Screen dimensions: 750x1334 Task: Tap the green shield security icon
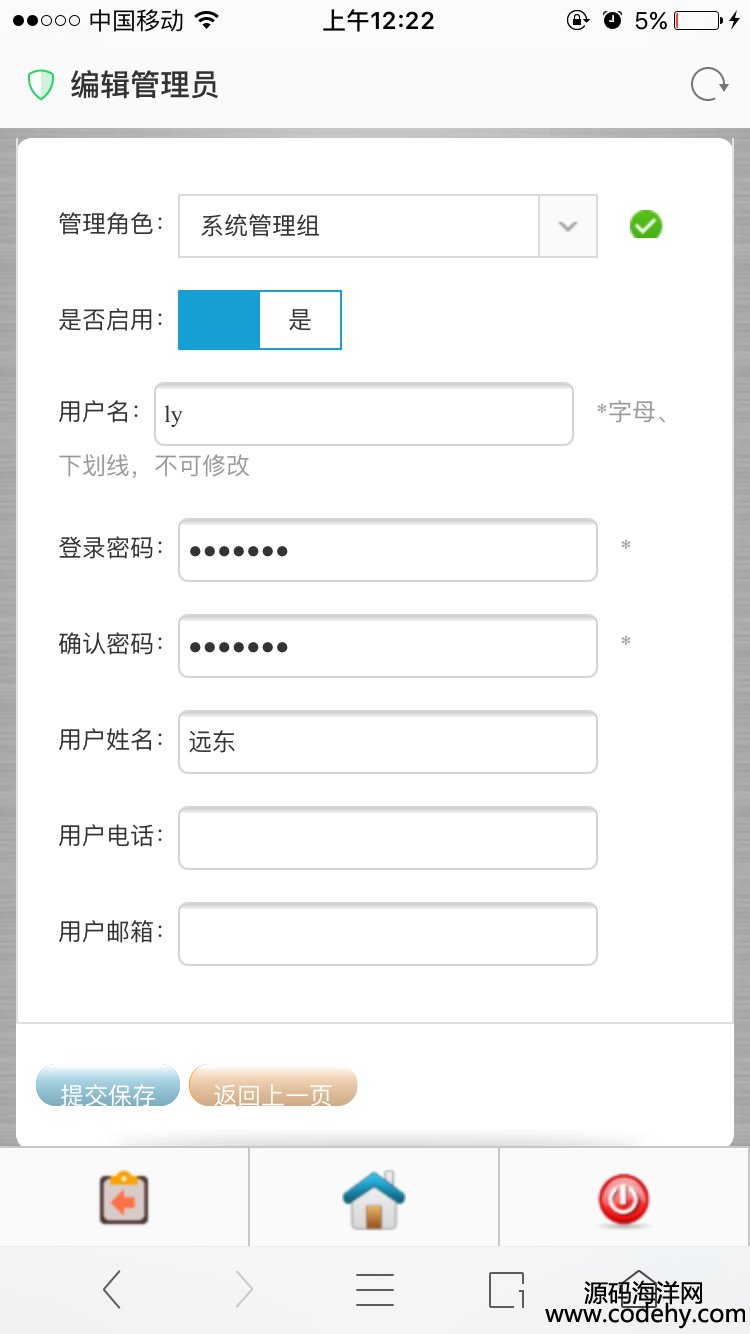(41, 85)
